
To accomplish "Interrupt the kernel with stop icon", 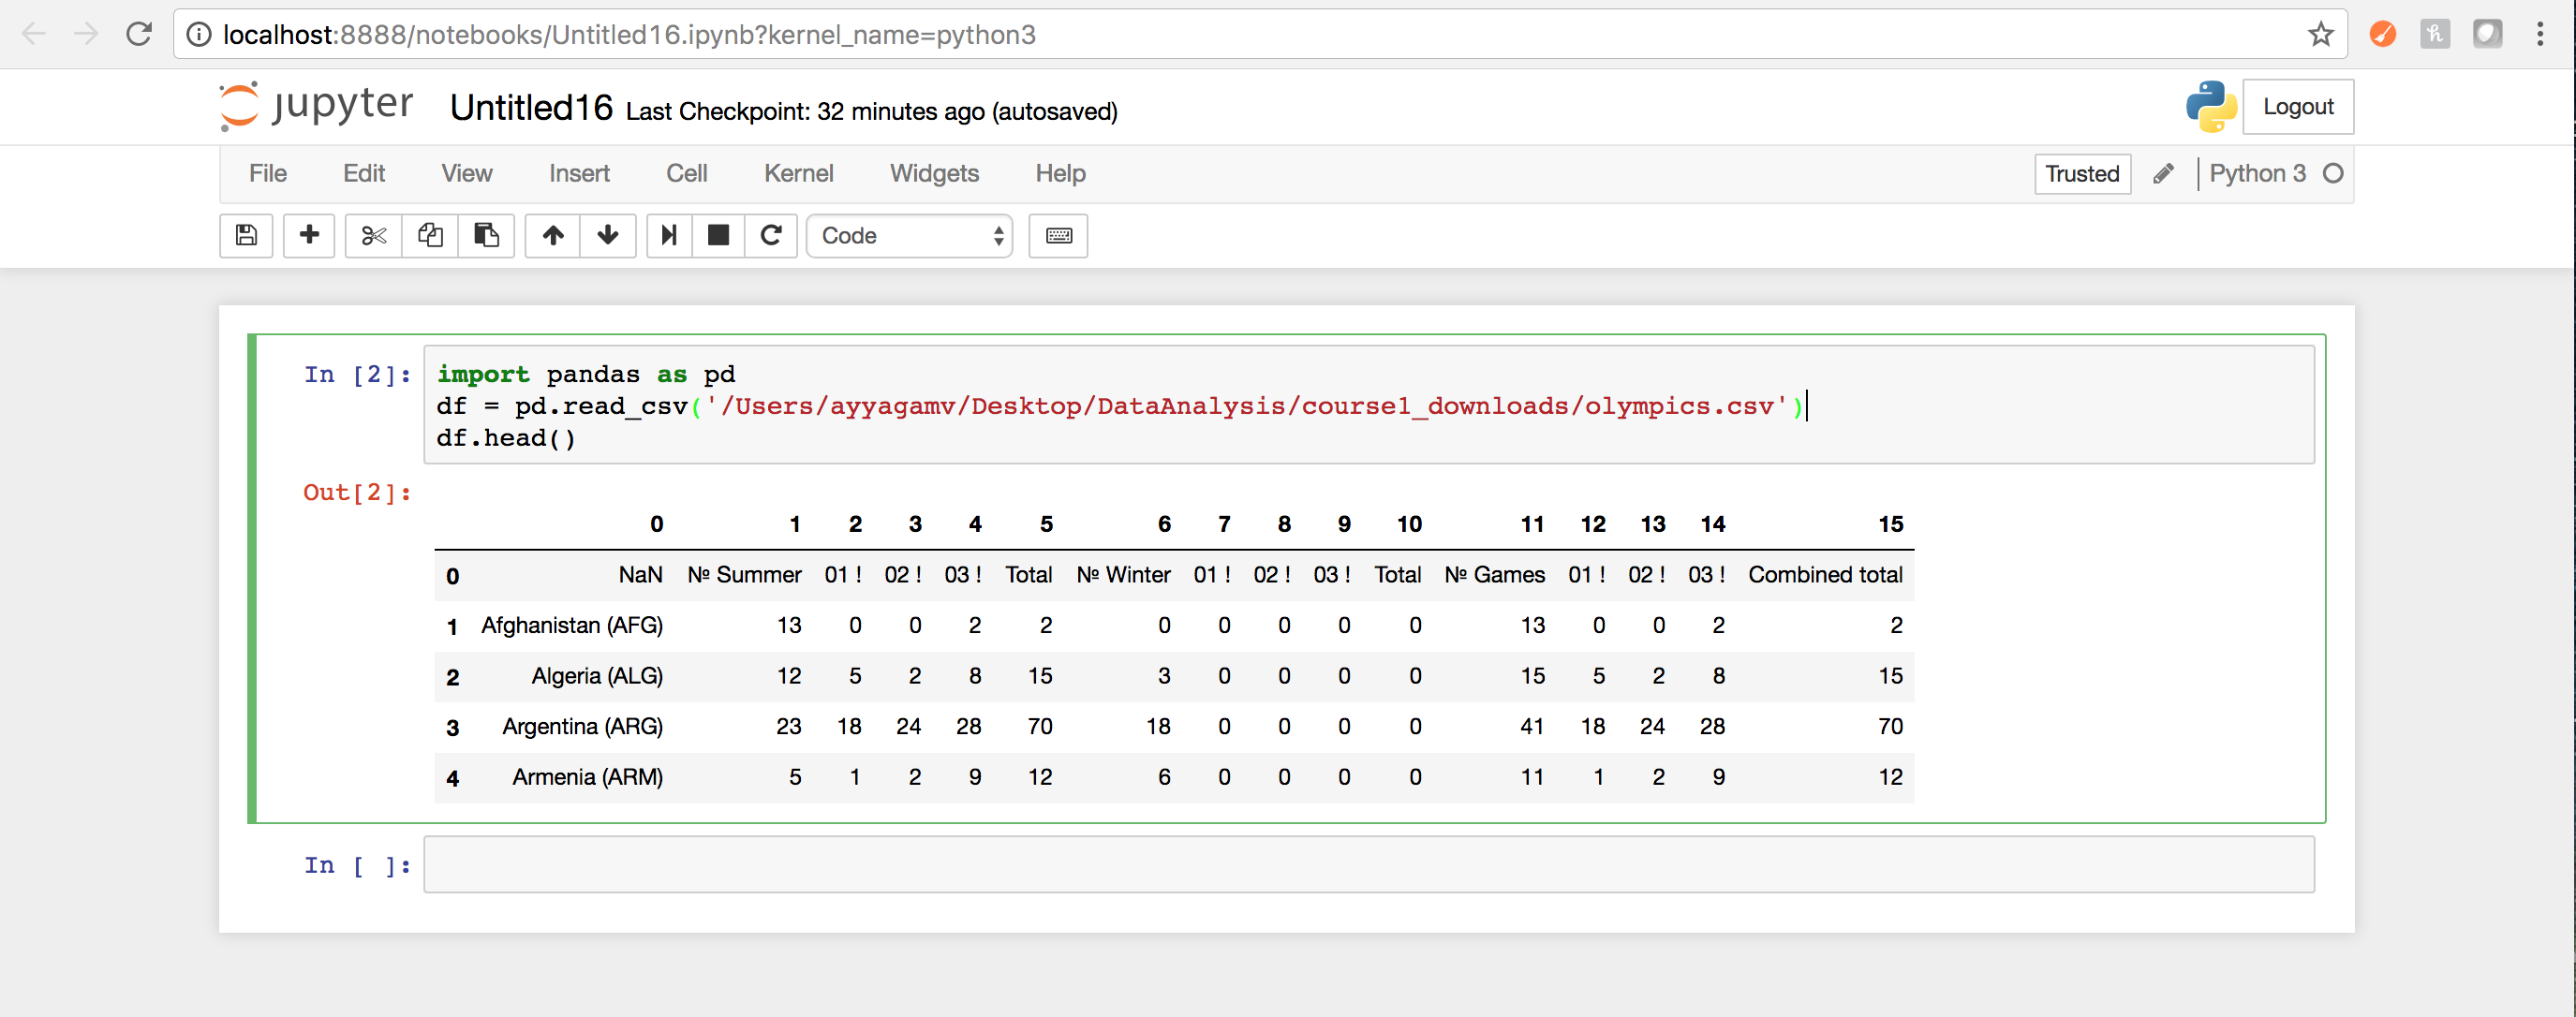I will click(718, 236).
